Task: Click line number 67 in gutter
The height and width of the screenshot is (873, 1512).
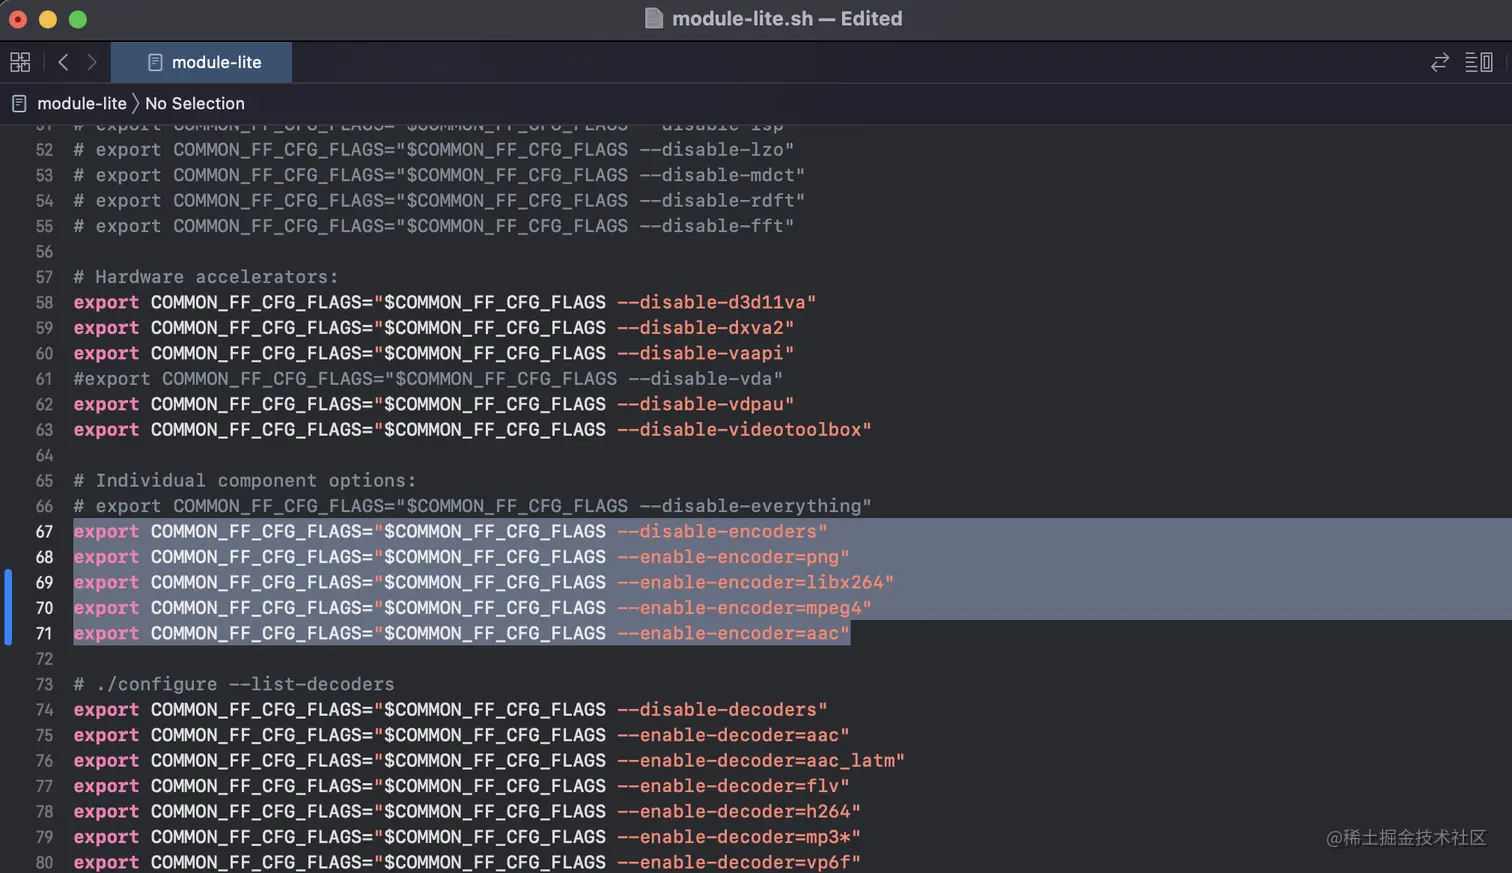Action: [x=44, y=532]
